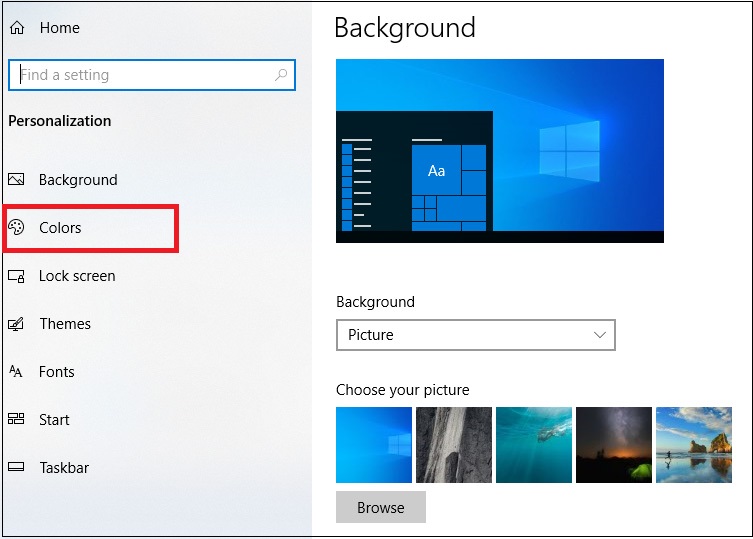The image size is (753, 539).
Task: Click the Taskbar icon in sidebar
Action: (x=16, y=467)
